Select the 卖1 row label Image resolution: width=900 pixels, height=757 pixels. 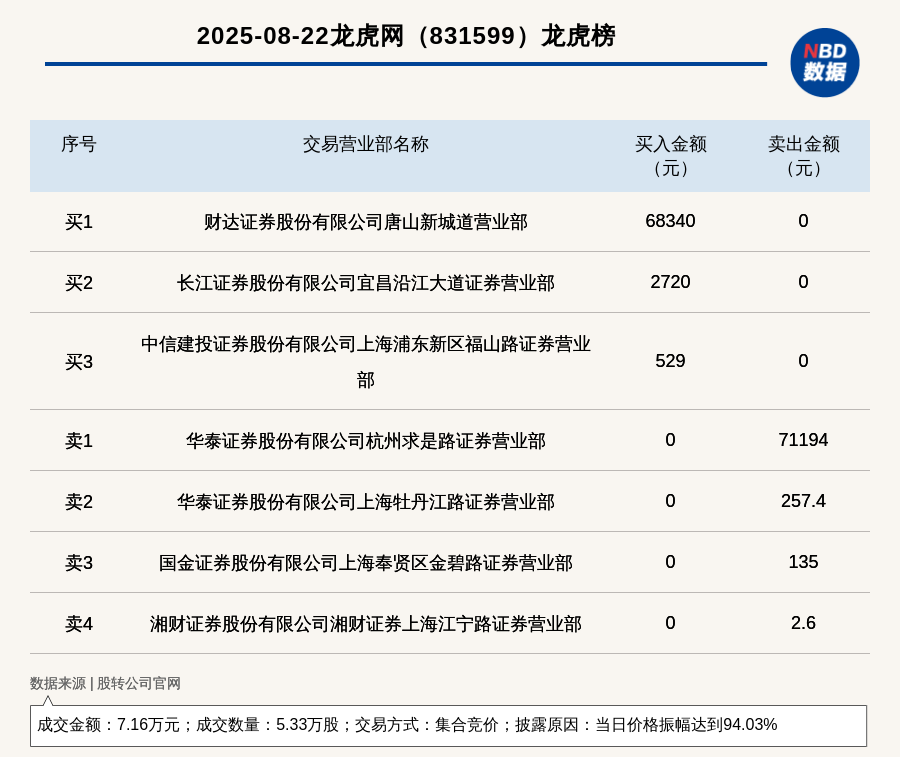pos(79,441)
